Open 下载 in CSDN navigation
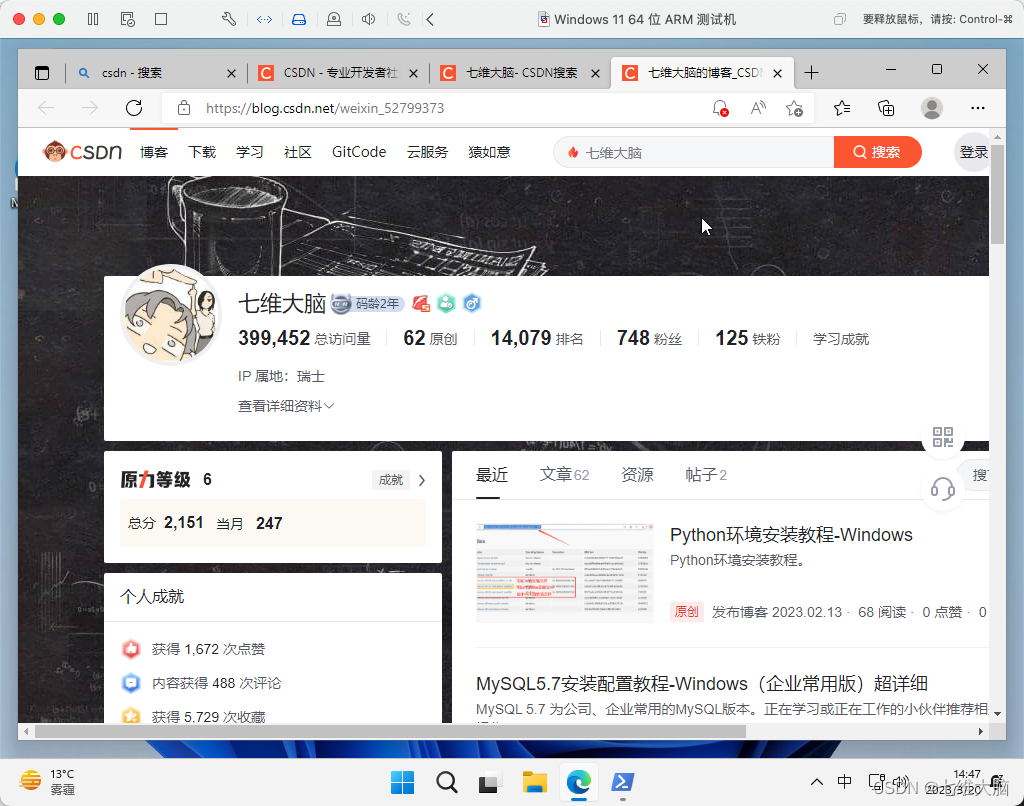1024x806 pixels. click(x=202, y=152)
